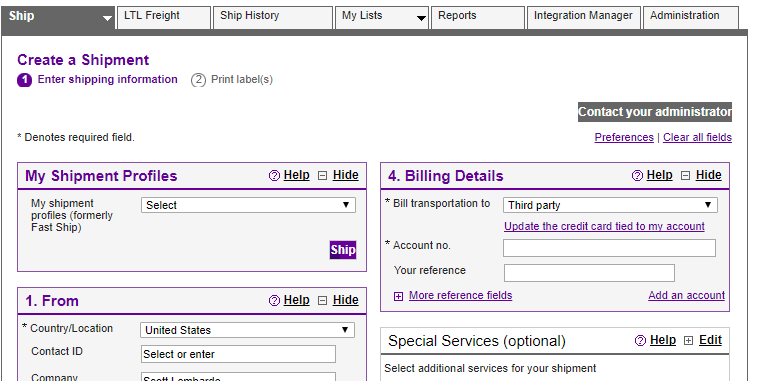The width and height of the screenshot is (767, 381).
Task: Click the minus collapse icon in My Shipment Profiles
Action: [x=322, y=176]
